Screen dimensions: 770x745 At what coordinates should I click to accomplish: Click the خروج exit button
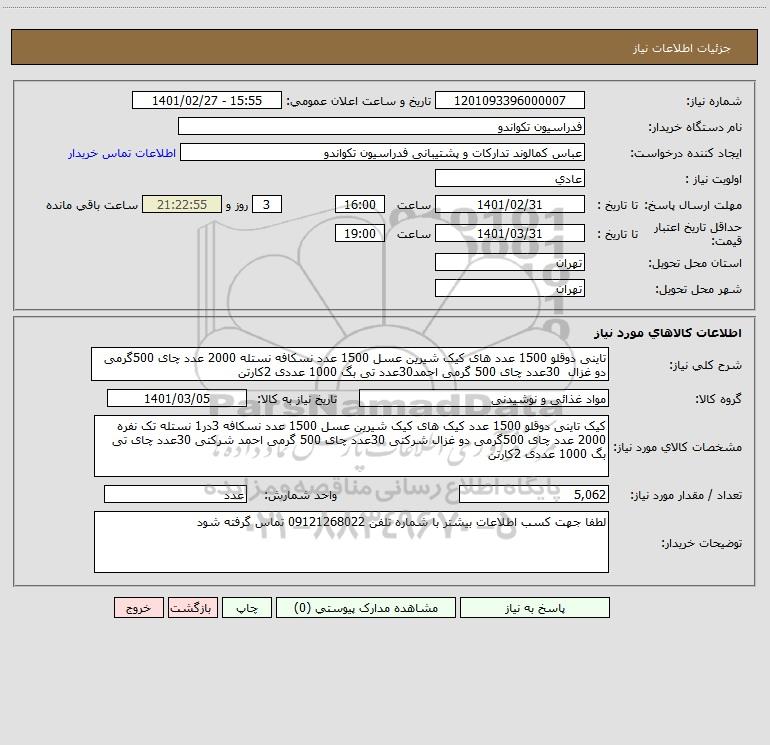point(138,607)
